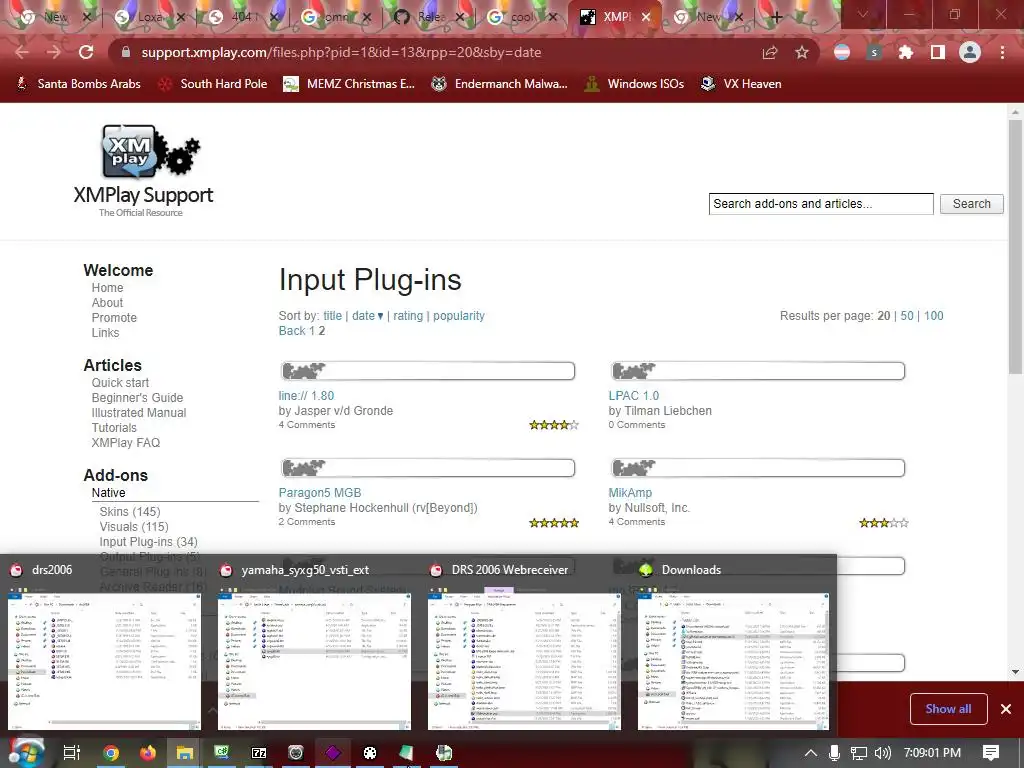1024x768 pixels.
Task: Open the Beginner's Guide article
Action: point(137,398)
